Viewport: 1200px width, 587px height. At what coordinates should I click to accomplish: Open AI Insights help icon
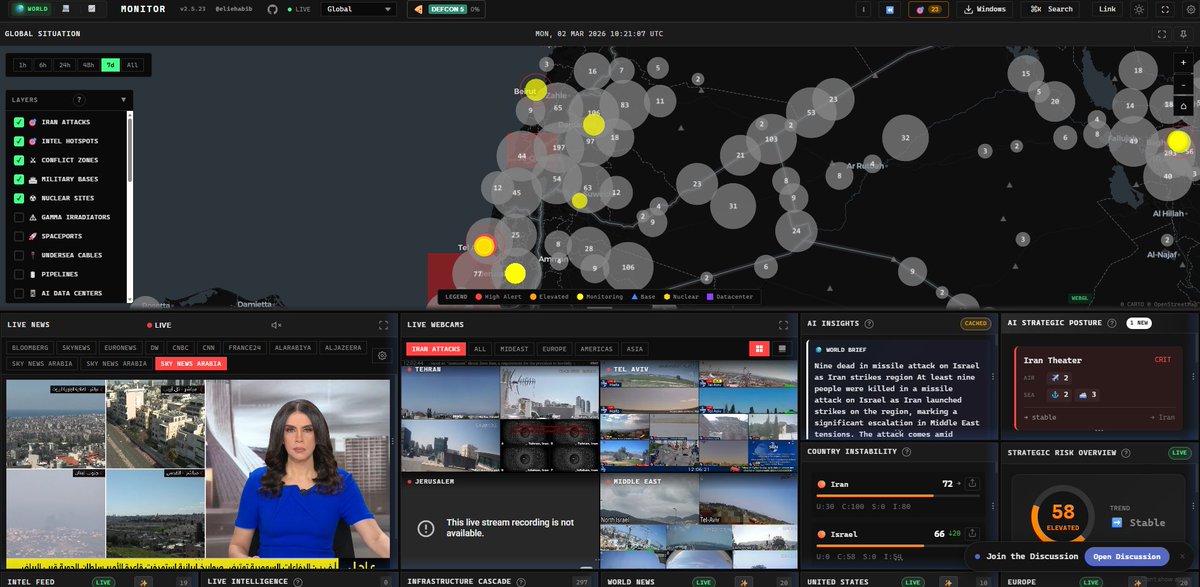[869, 323]
